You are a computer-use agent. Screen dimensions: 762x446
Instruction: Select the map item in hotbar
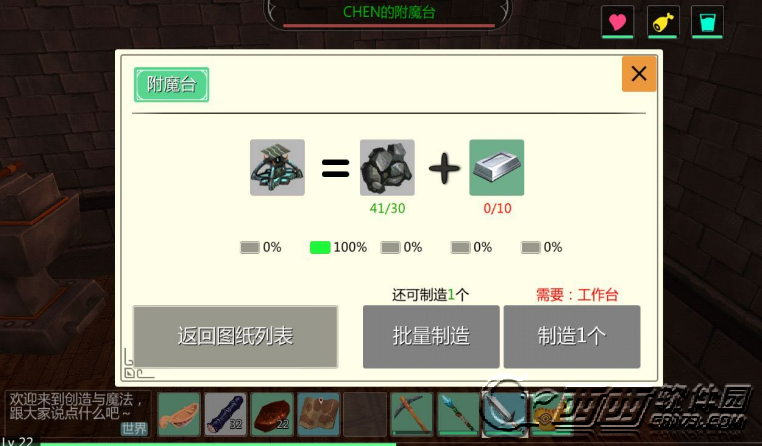pyautogui.click(x=319, y=414)
